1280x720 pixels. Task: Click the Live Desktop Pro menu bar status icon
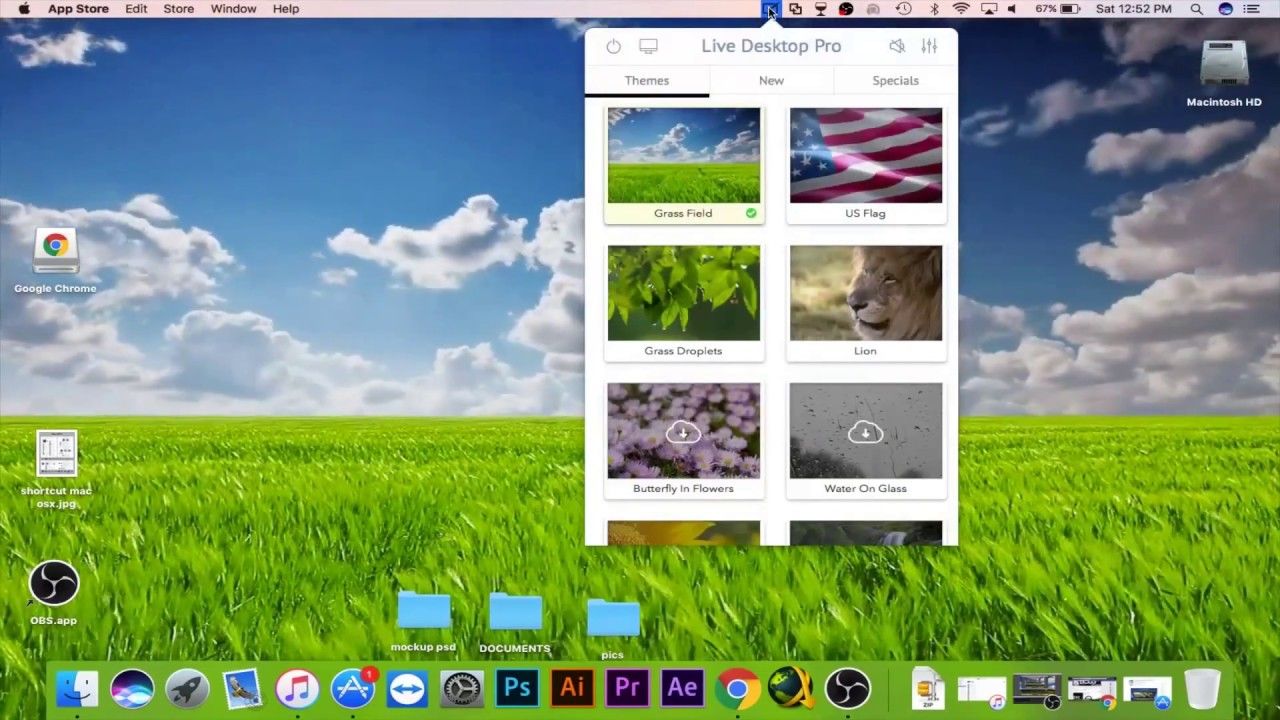tap(770, 9)
